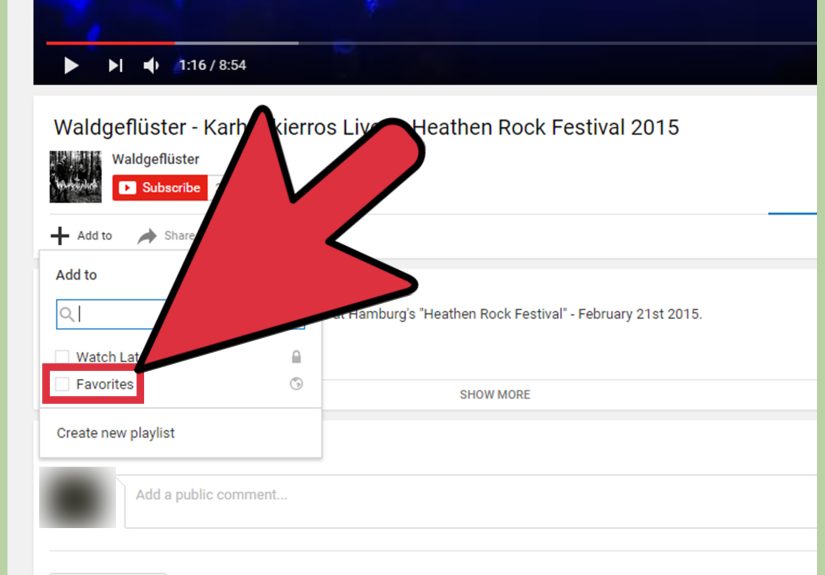
Task: Play the video
Action: [x=71, y=66]
